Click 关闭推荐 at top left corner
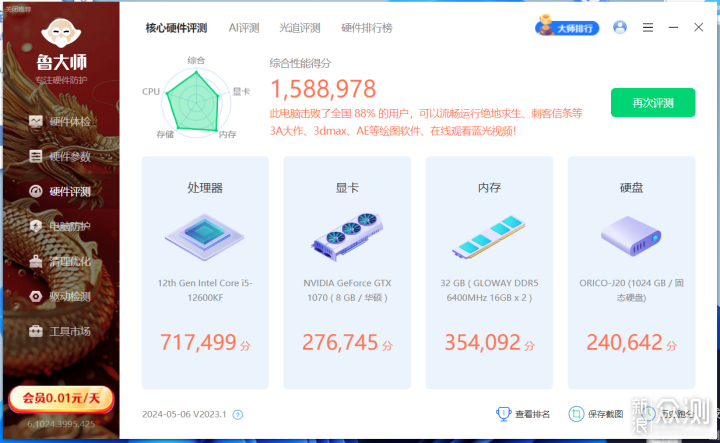This screenshot has width=720, height=443. pos(18,9)
